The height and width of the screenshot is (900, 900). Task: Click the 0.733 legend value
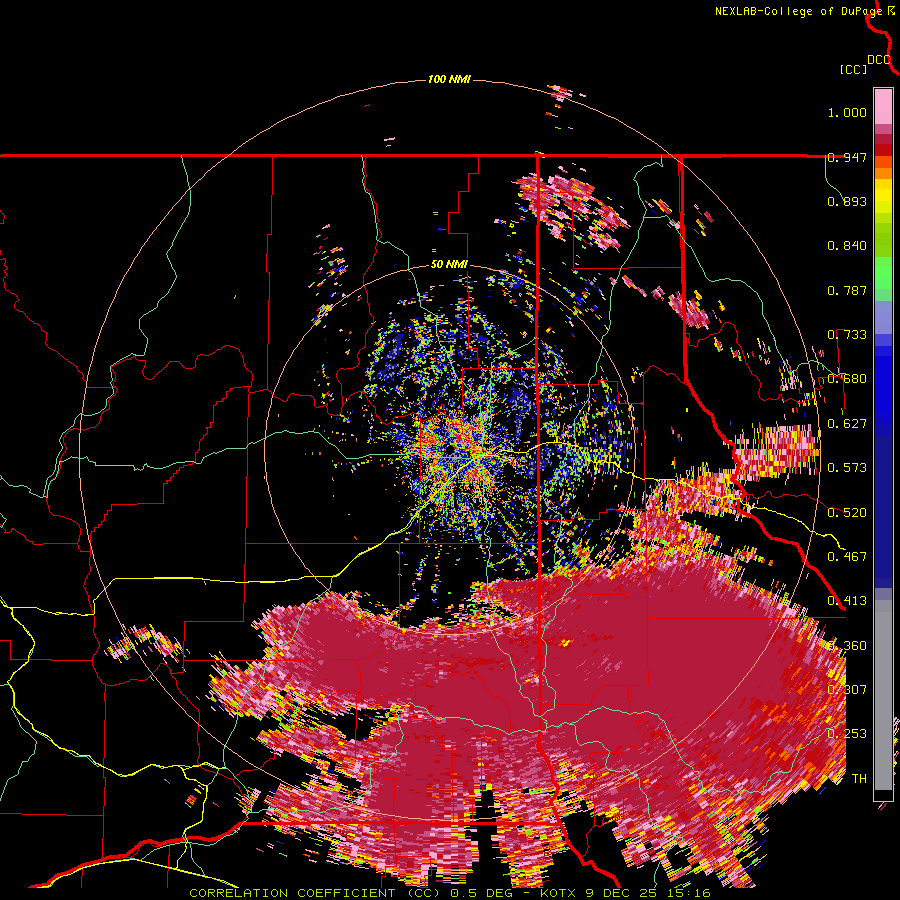pyautogui.click(x=847, y=335)
